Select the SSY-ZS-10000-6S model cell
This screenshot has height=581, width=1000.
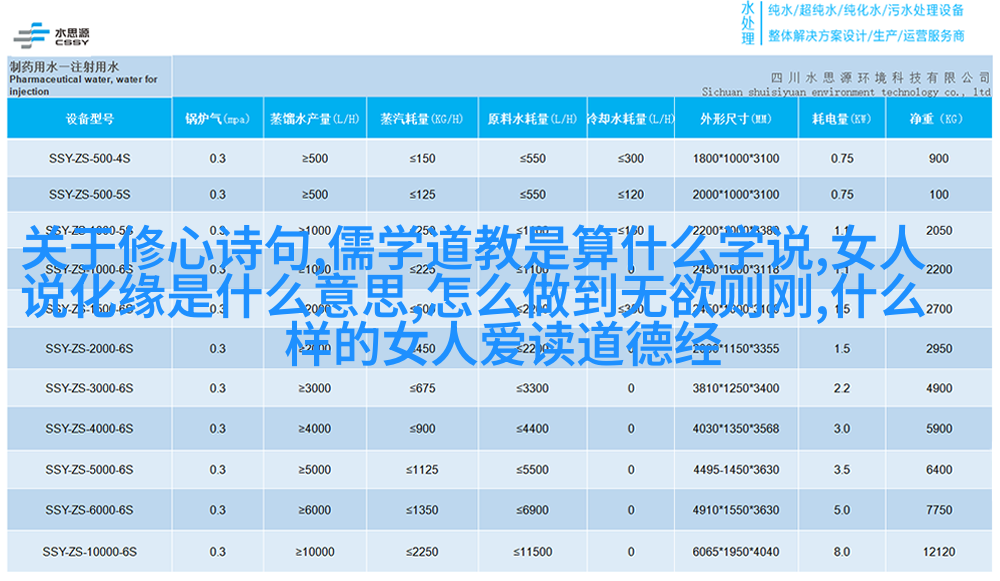89,551
